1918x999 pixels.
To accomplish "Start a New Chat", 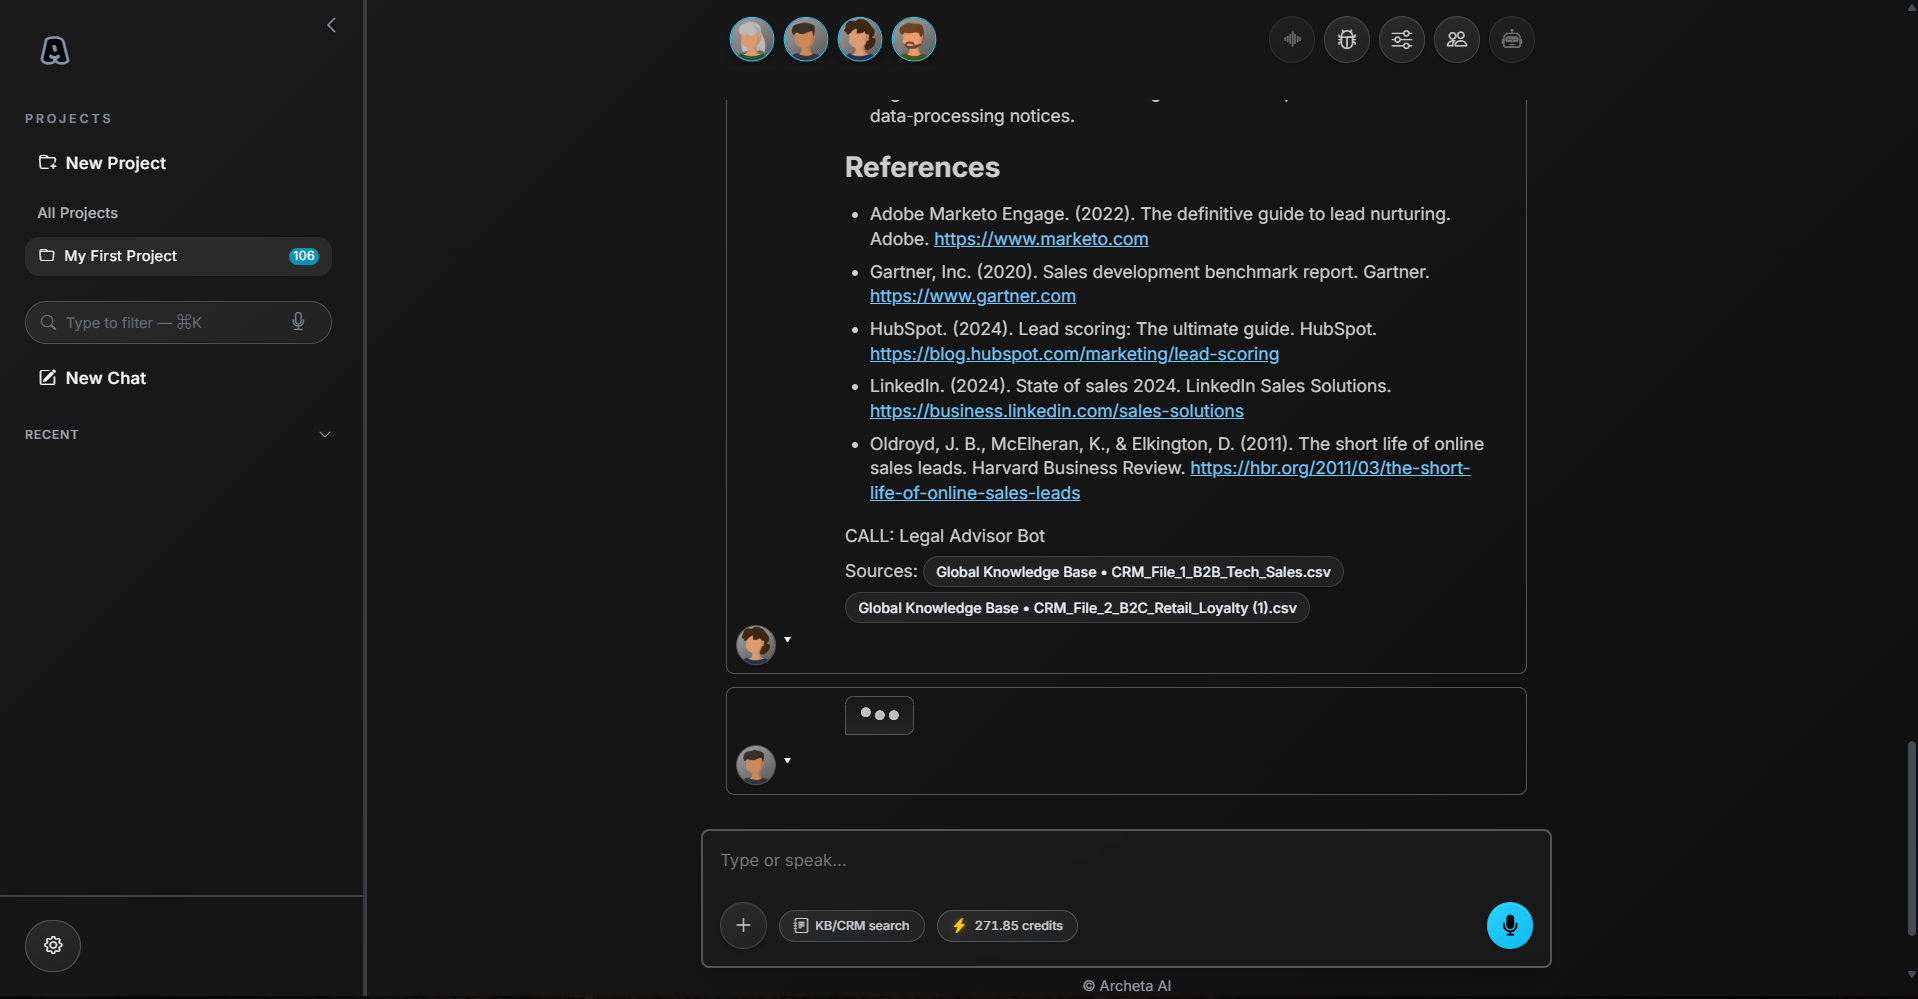I will tap(92, 378).
